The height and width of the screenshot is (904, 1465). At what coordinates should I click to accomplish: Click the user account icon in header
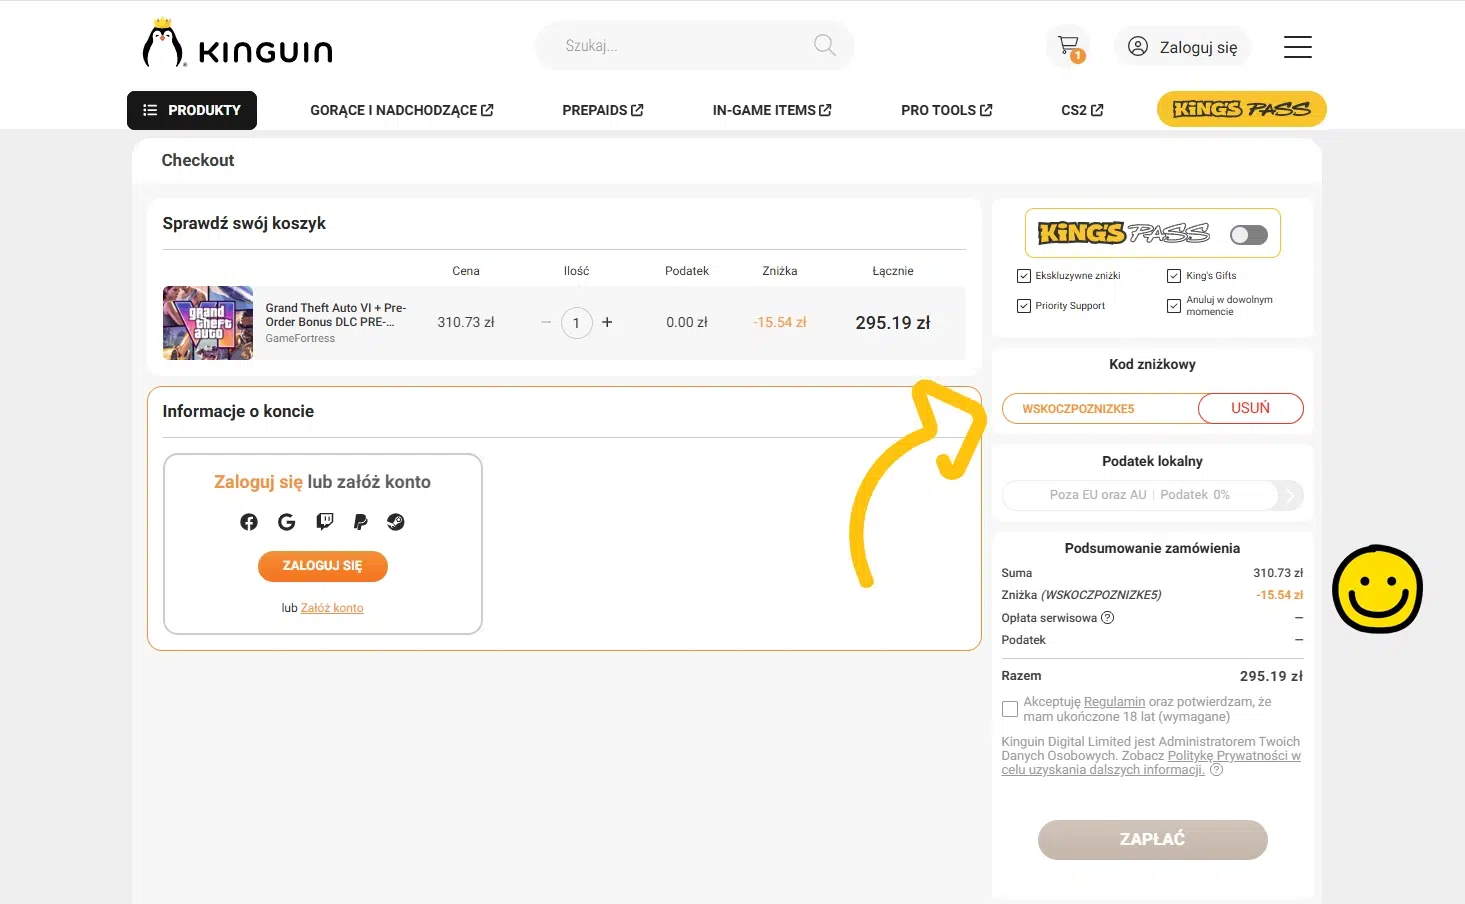coord(1138,46)
